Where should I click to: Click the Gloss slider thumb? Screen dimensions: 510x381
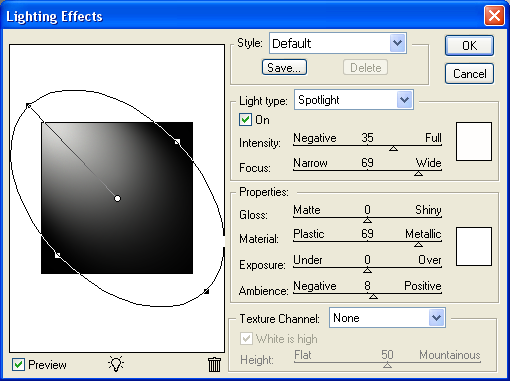point(367,220)
